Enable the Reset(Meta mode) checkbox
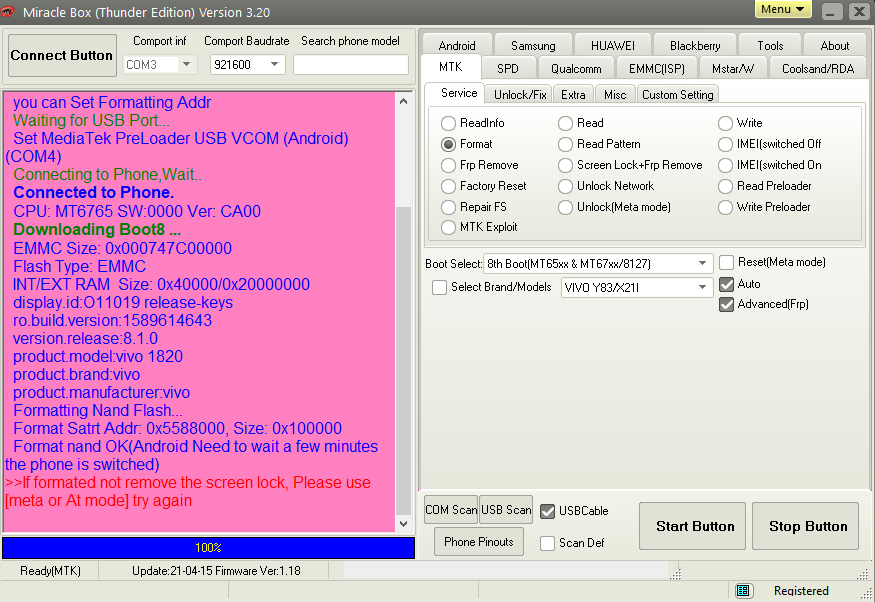875x602 pixels. (726, 262)
